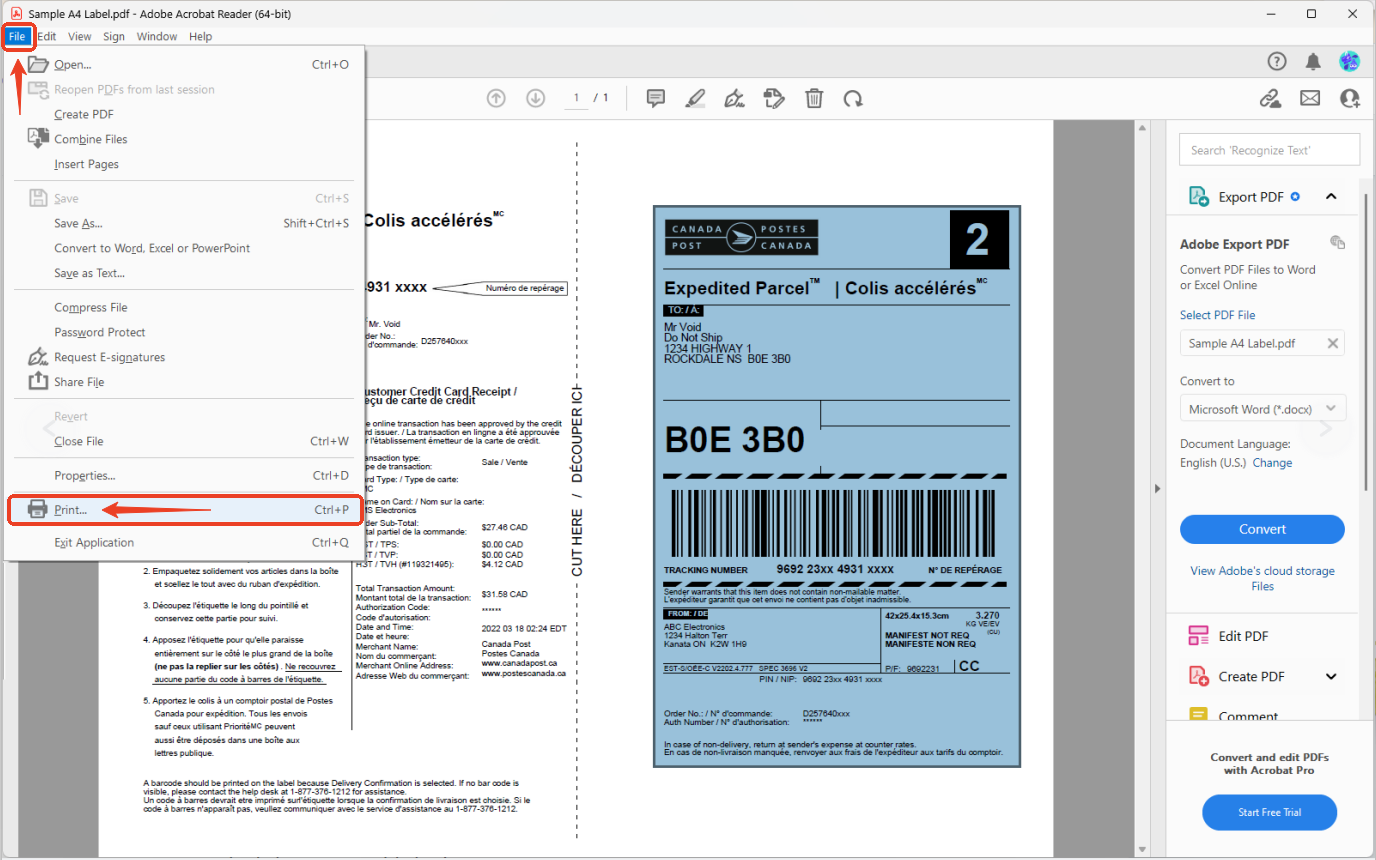The height and width of the screenshot is (860, 1376).
Task: Select Close File menu entry
Action: point(185,441)
